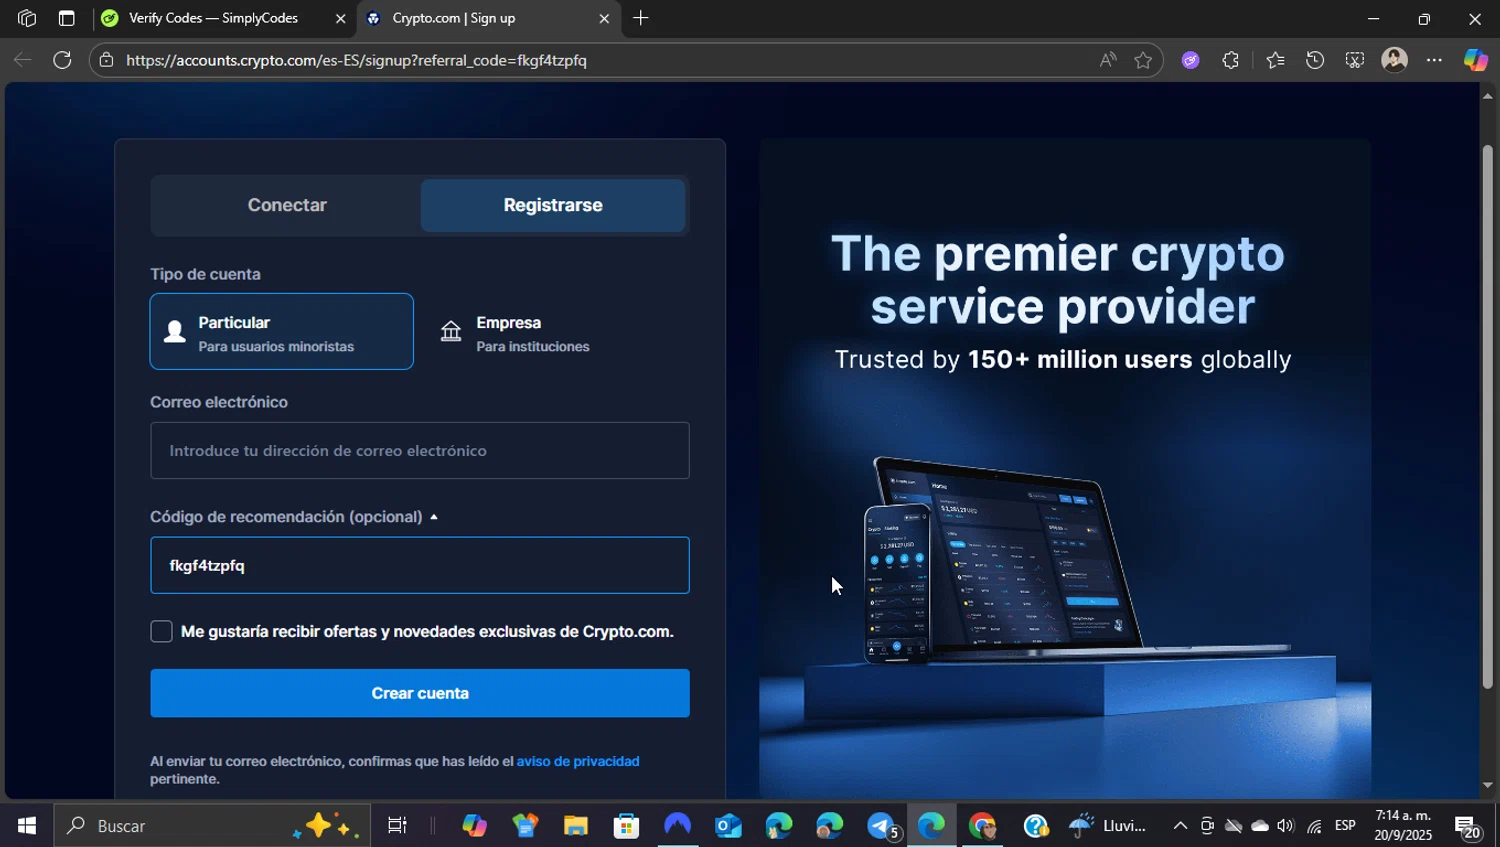Screen dimensions: 1500x847
Task: Add this page to favorites star
Action: [x=1143, y=60]
